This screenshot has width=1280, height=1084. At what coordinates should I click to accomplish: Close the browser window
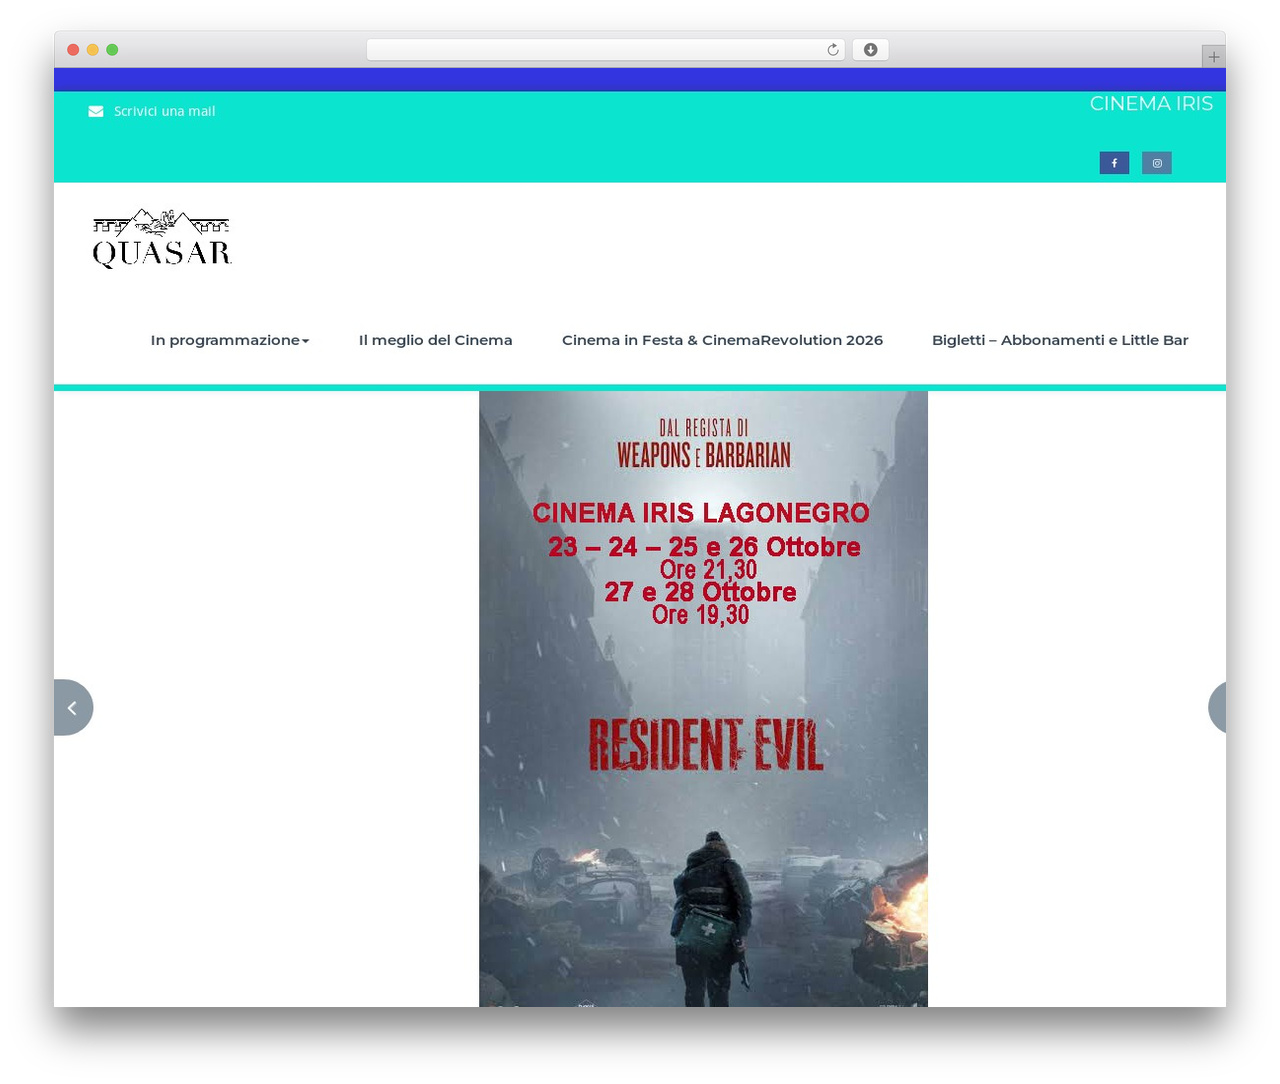[73, 50]
